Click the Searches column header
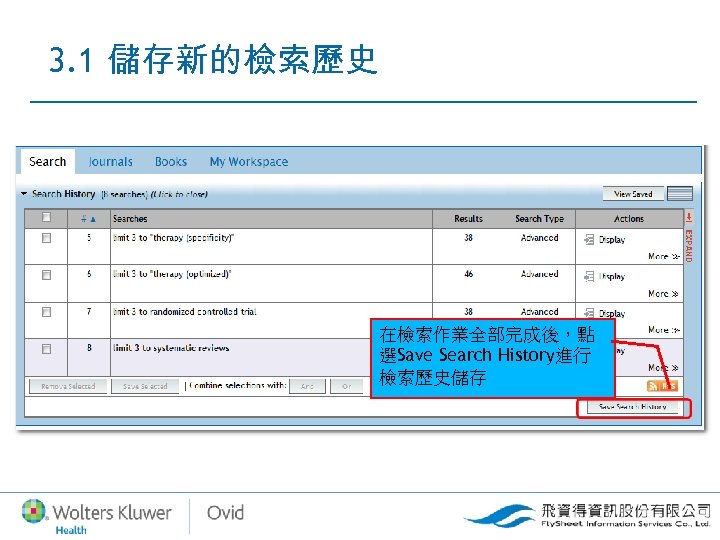This screenshot has width=720, height=540. 130,219
